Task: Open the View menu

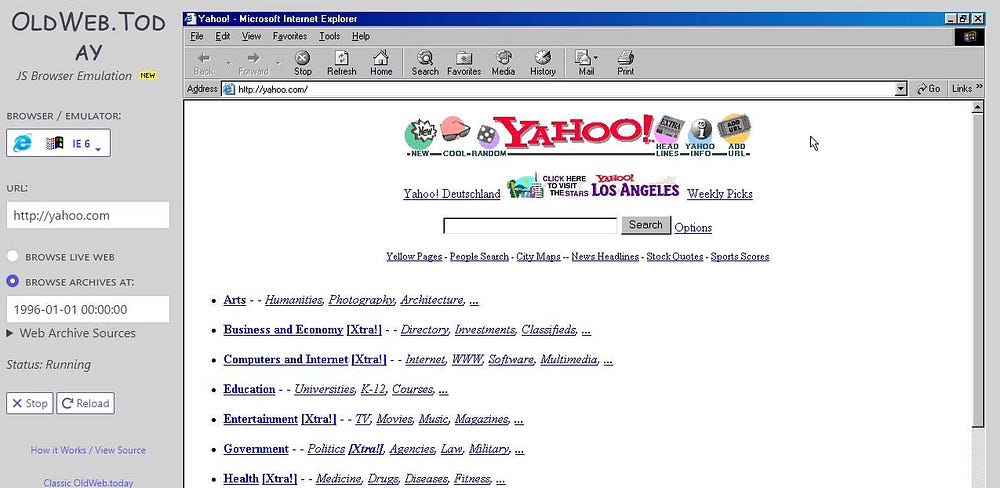Action: [x=251, y=36]
